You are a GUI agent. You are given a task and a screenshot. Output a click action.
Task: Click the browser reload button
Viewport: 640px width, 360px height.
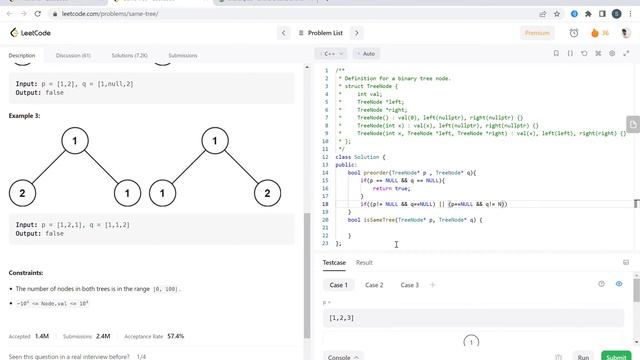(x=38, y=14)
